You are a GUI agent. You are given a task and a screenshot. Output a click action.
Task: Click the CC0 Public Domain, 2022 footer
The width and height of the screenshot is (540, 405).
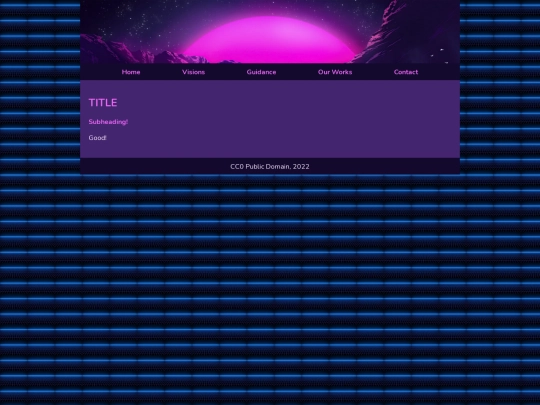[270, 166]
